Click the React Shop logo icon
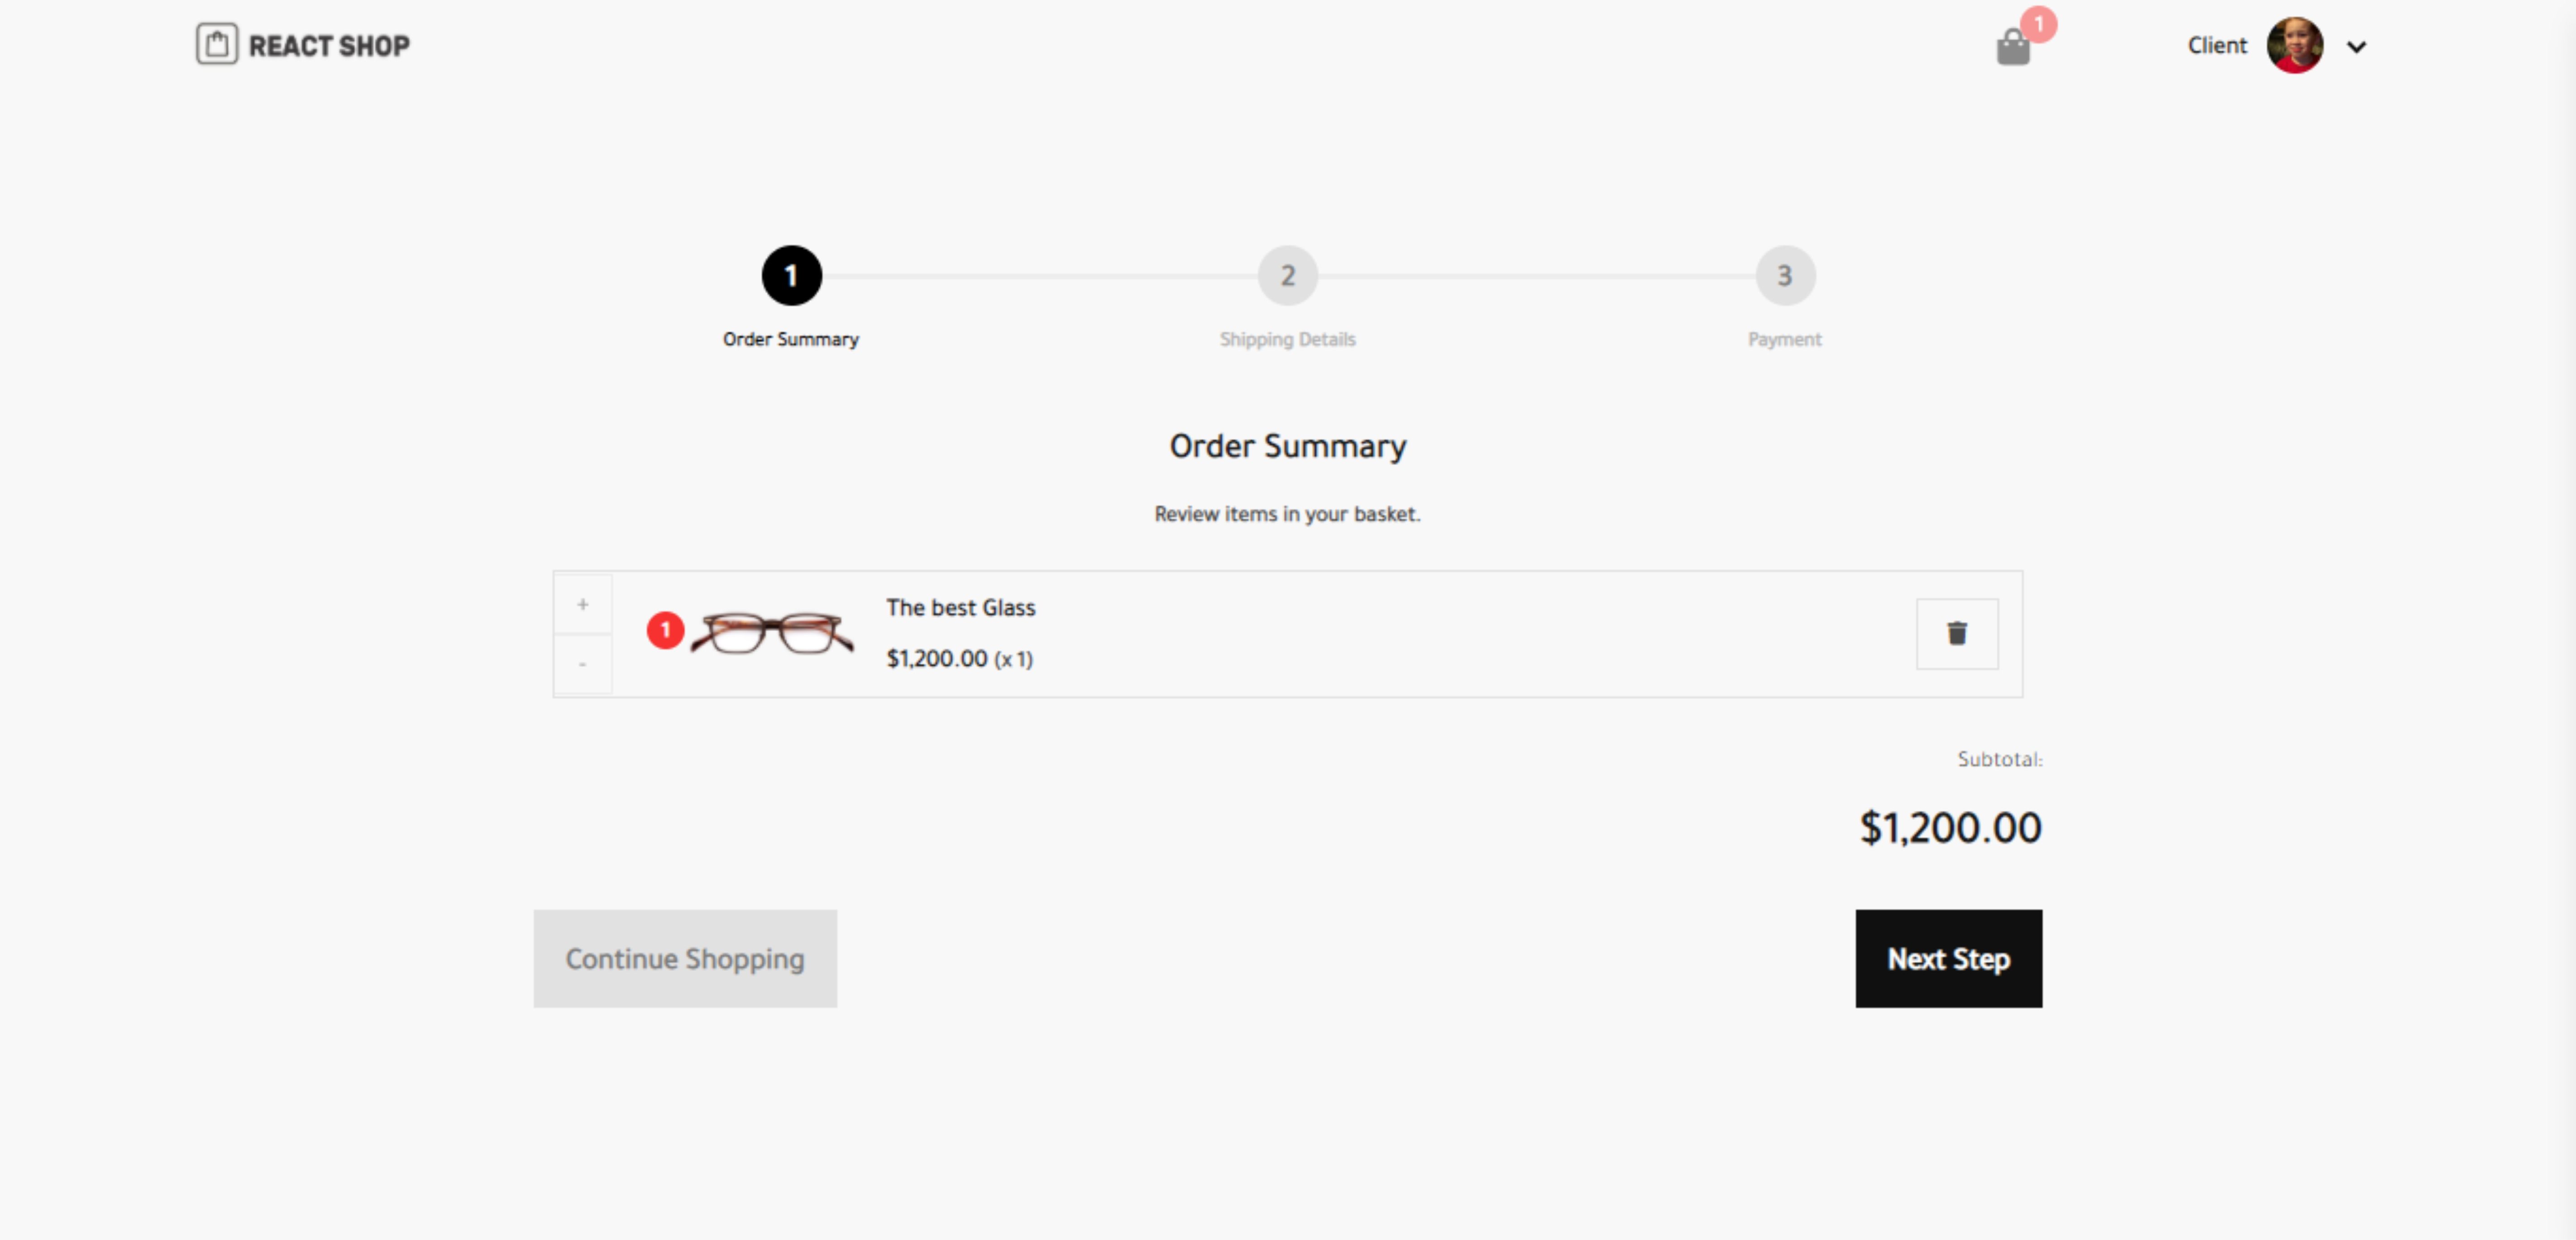2576x1240 pixels. [217, 44]
